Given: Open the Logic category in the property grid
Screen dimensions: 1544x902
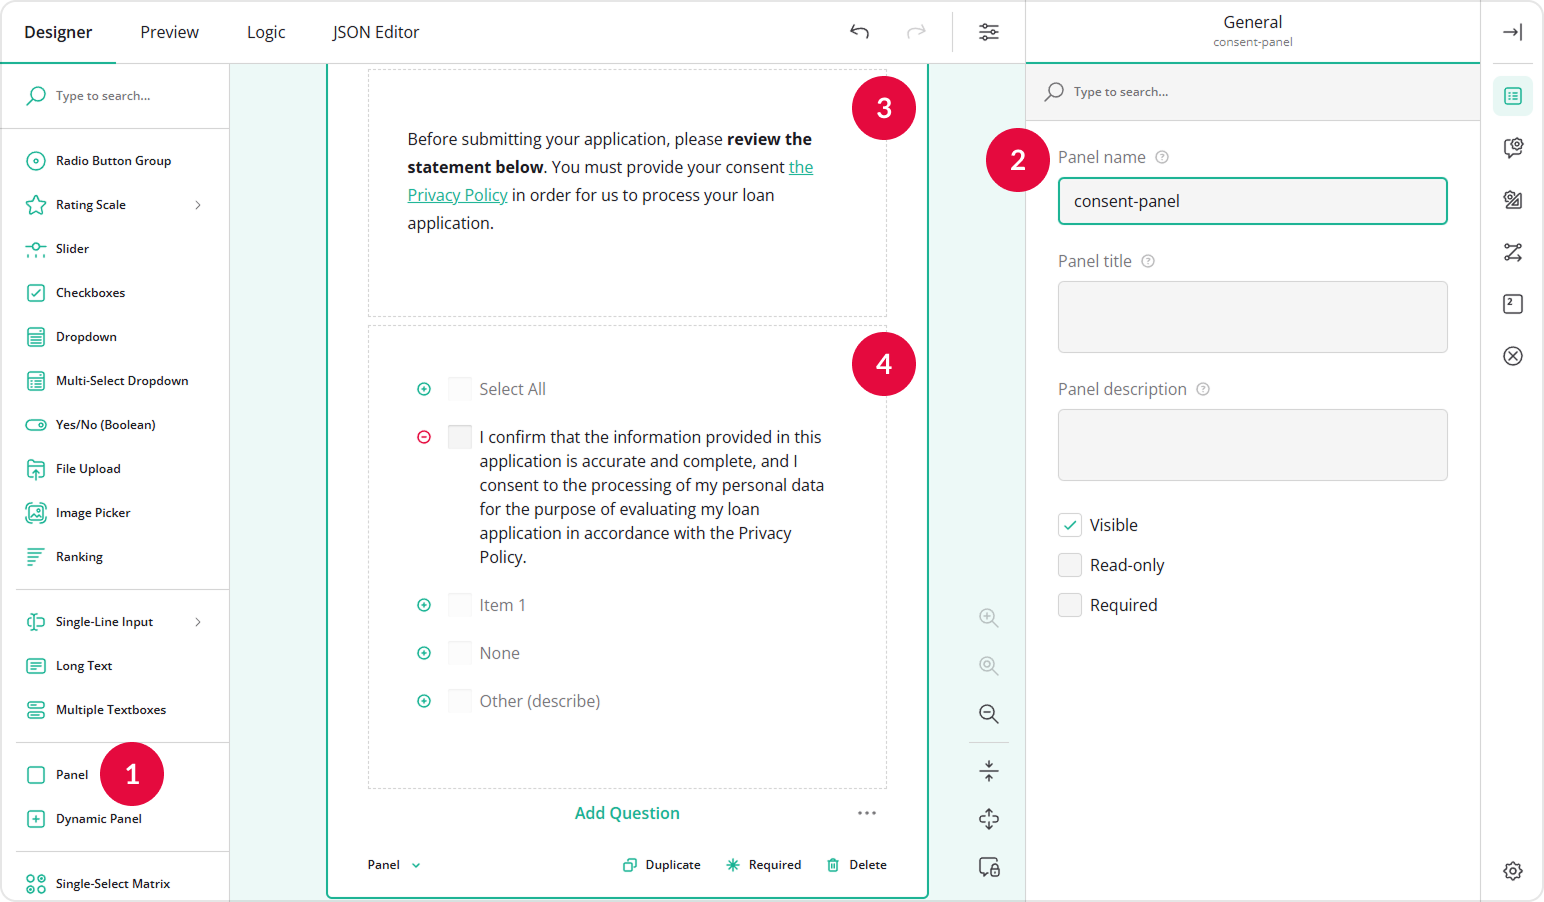Looking at the screenshot, I should (x=1513, y=253).
